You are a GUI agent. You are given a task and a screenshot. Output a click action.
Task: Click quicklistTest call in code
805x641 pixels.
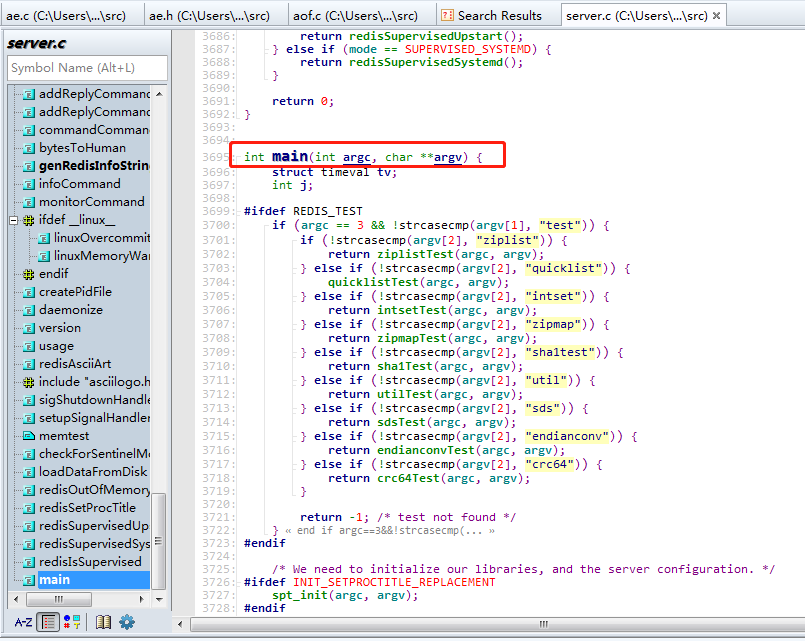(x=373, y=282)
